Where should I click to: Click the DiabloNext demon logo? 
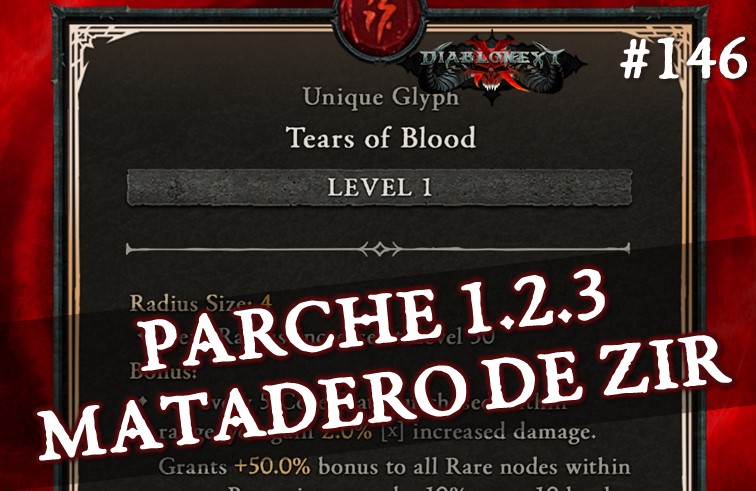(493, 68)
